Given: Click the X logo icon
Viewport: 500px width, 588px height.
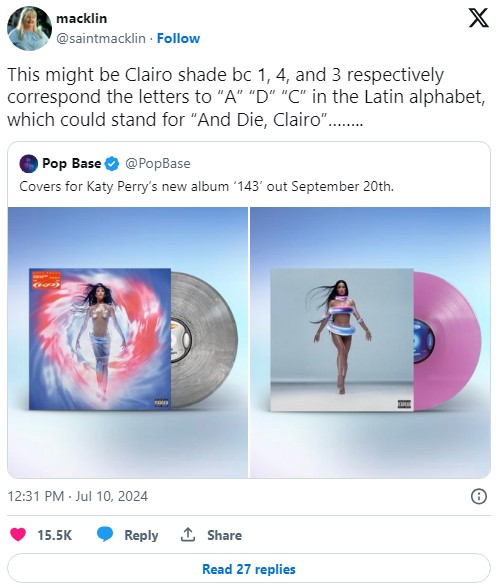Looking at the screenshot, I should click(479, 18).
